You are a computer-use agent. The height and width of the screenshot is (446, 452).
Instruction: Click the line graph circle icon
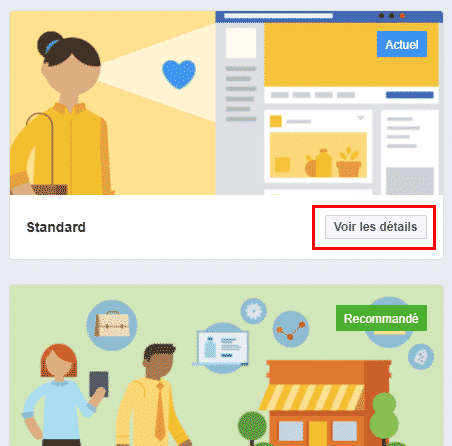coord(291,330)
